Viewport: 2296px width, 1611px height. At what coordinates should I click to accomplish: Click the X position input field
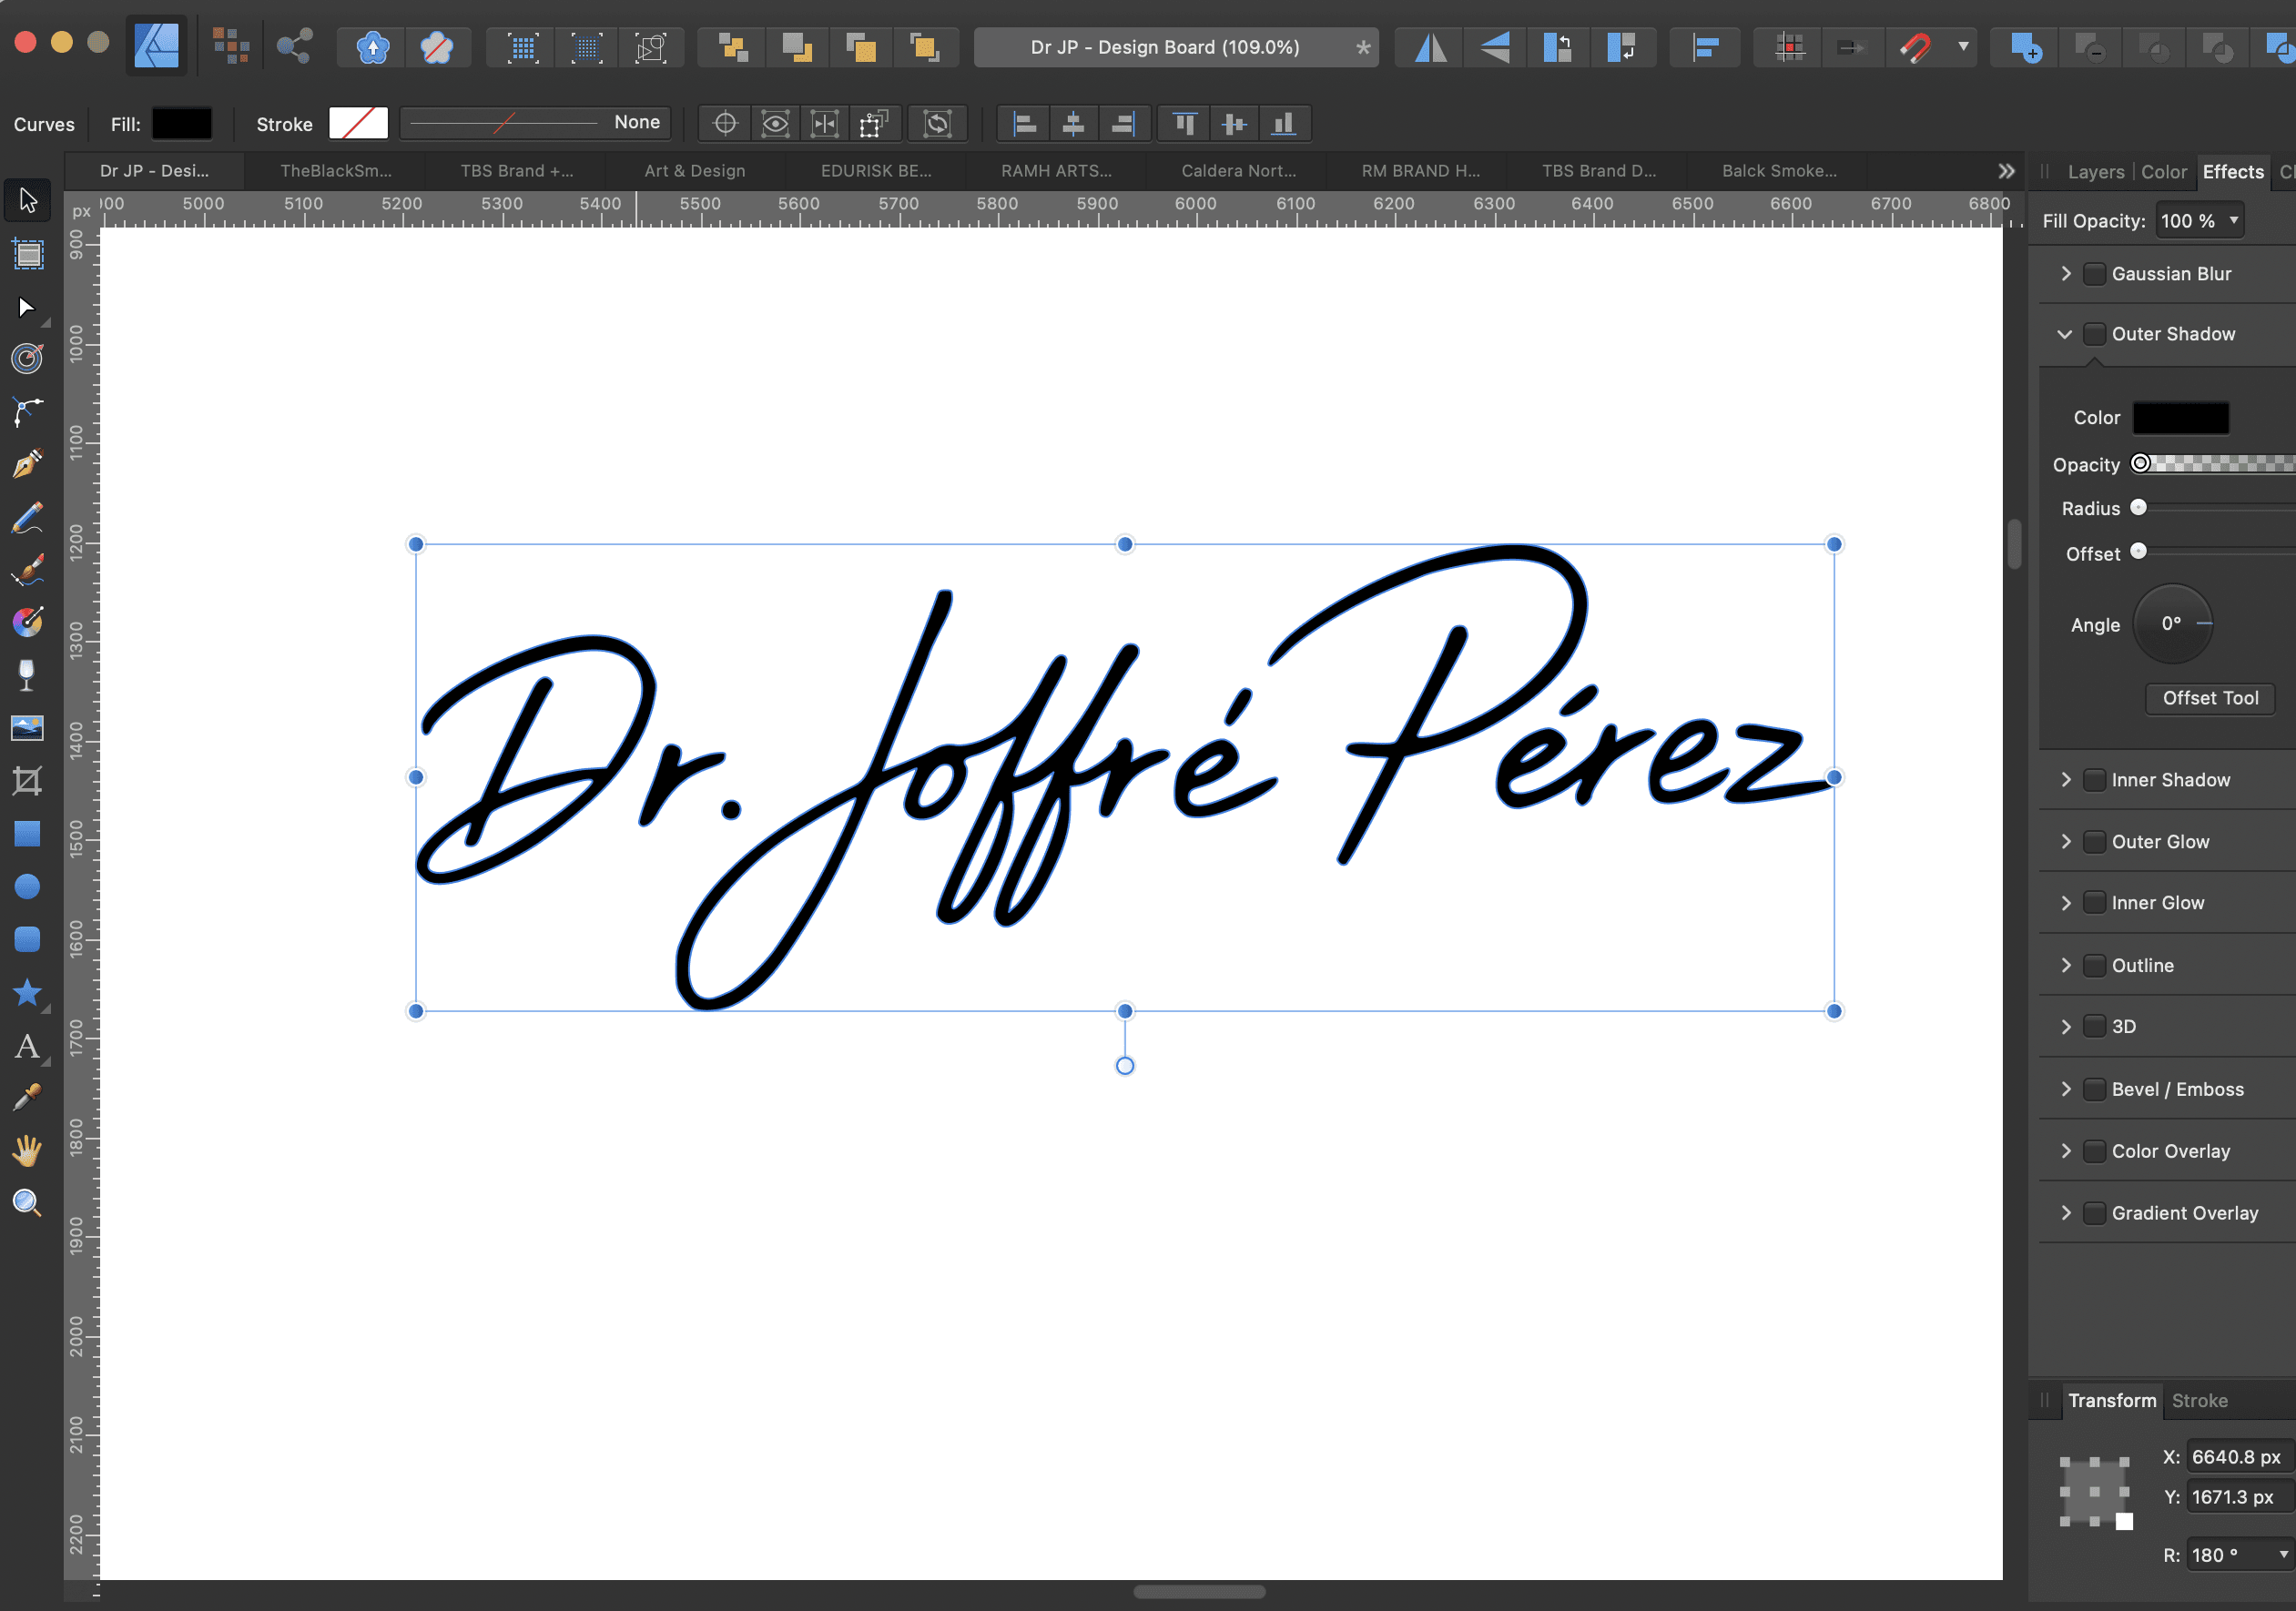2236,1457
